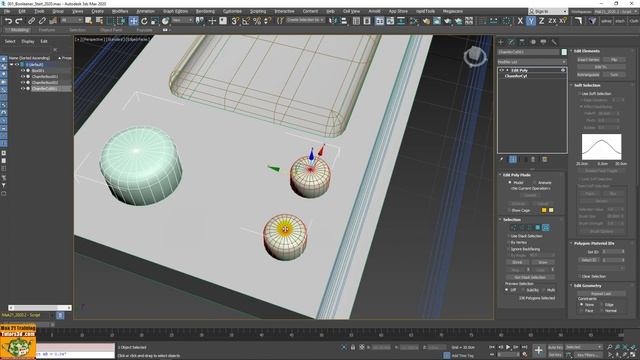This screenshot has width=640, height=360.
Task: Open the Utilities command panel wrench tab
Action: (554, 42)
